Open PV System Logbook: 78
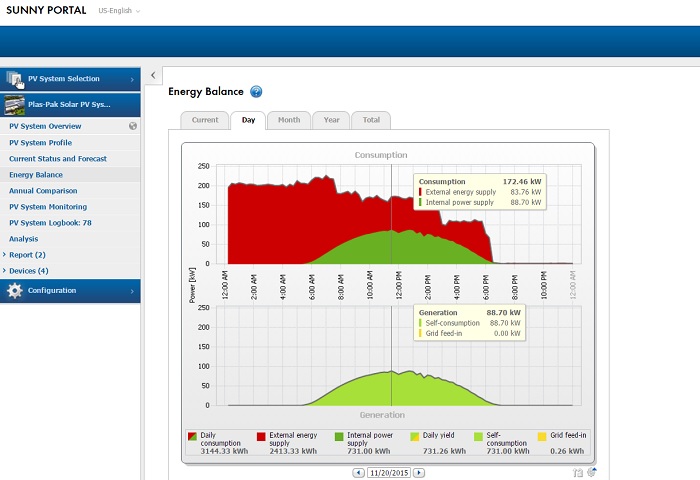Screen dimensions: 700x480 [50, 223]
